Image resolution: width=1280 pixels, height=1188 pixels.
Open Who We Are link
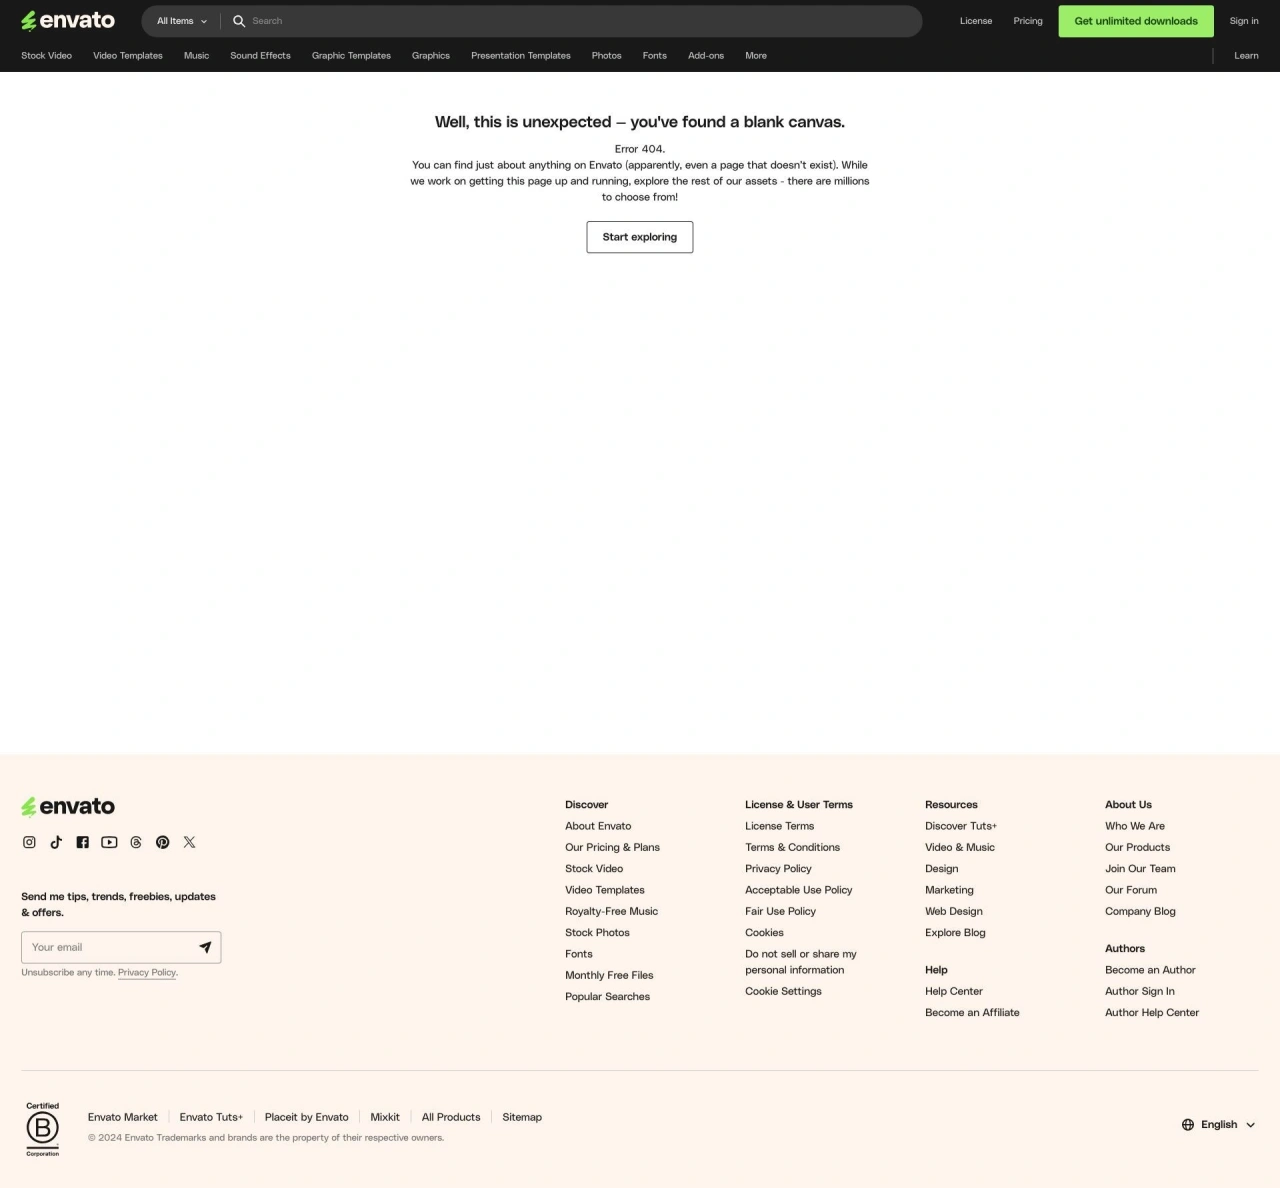pos(1135,826)
